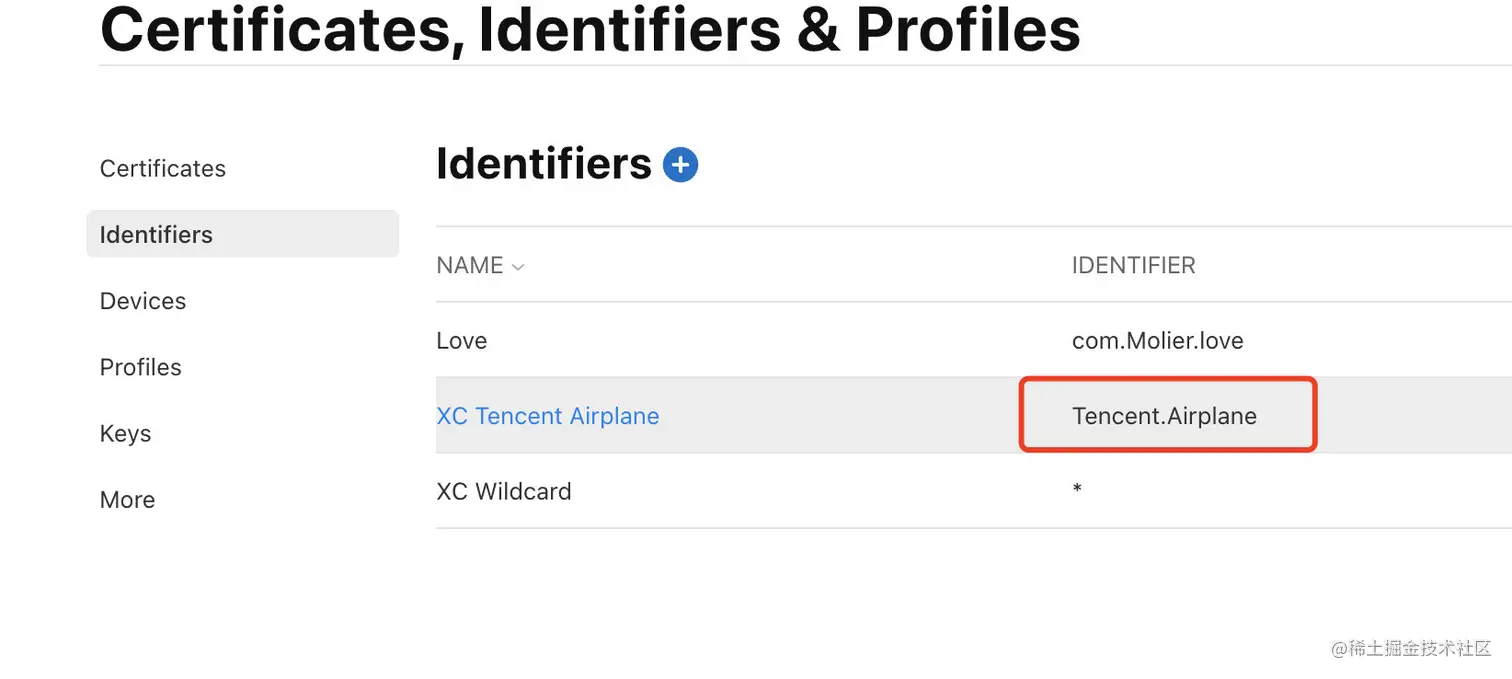Select Identifiers in the sidebar
The width and height of the screenshot is (1512, 679).
click(156, 235)
